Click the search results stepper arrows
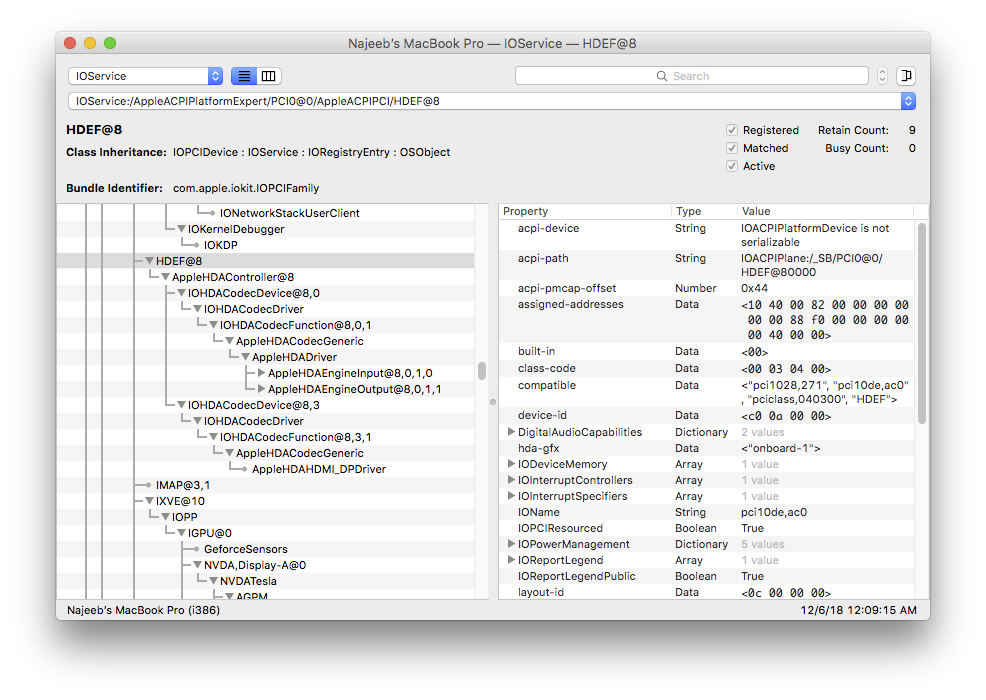This screenshot has height=700, width=986. coord(882,76)
